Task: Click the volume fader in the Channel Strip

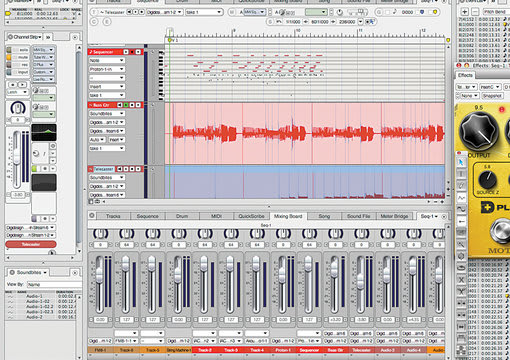Action: tap(17, 157)
